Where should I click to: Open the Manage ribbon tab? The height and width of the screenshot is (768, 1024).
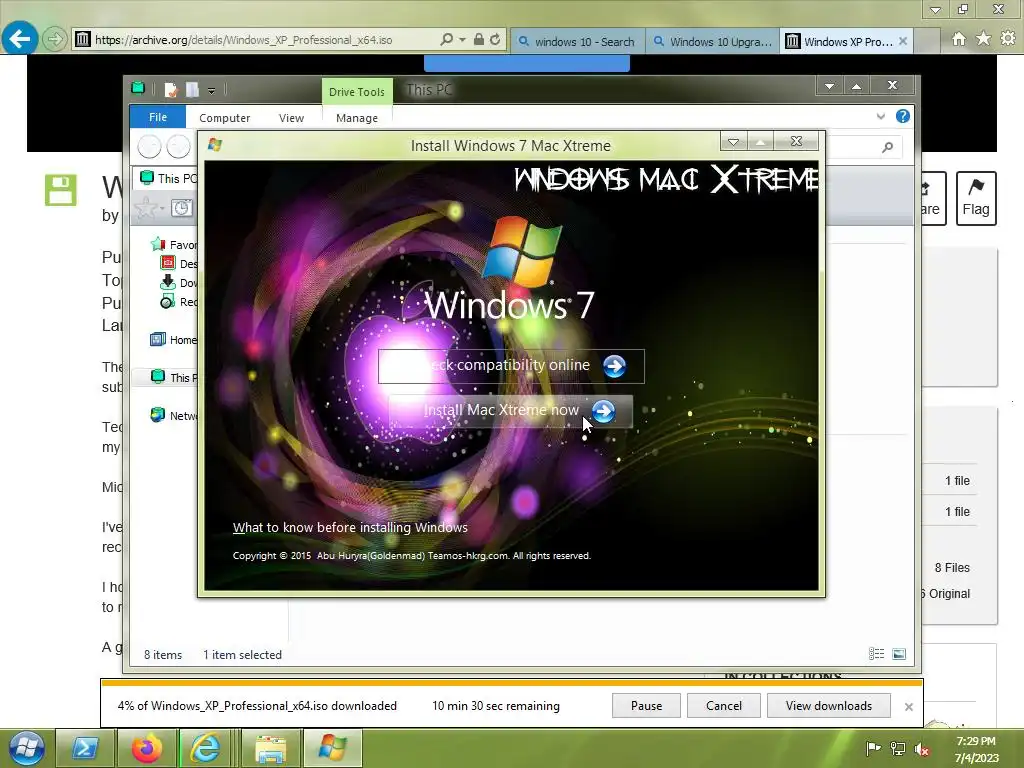click(x=357, y=118)
